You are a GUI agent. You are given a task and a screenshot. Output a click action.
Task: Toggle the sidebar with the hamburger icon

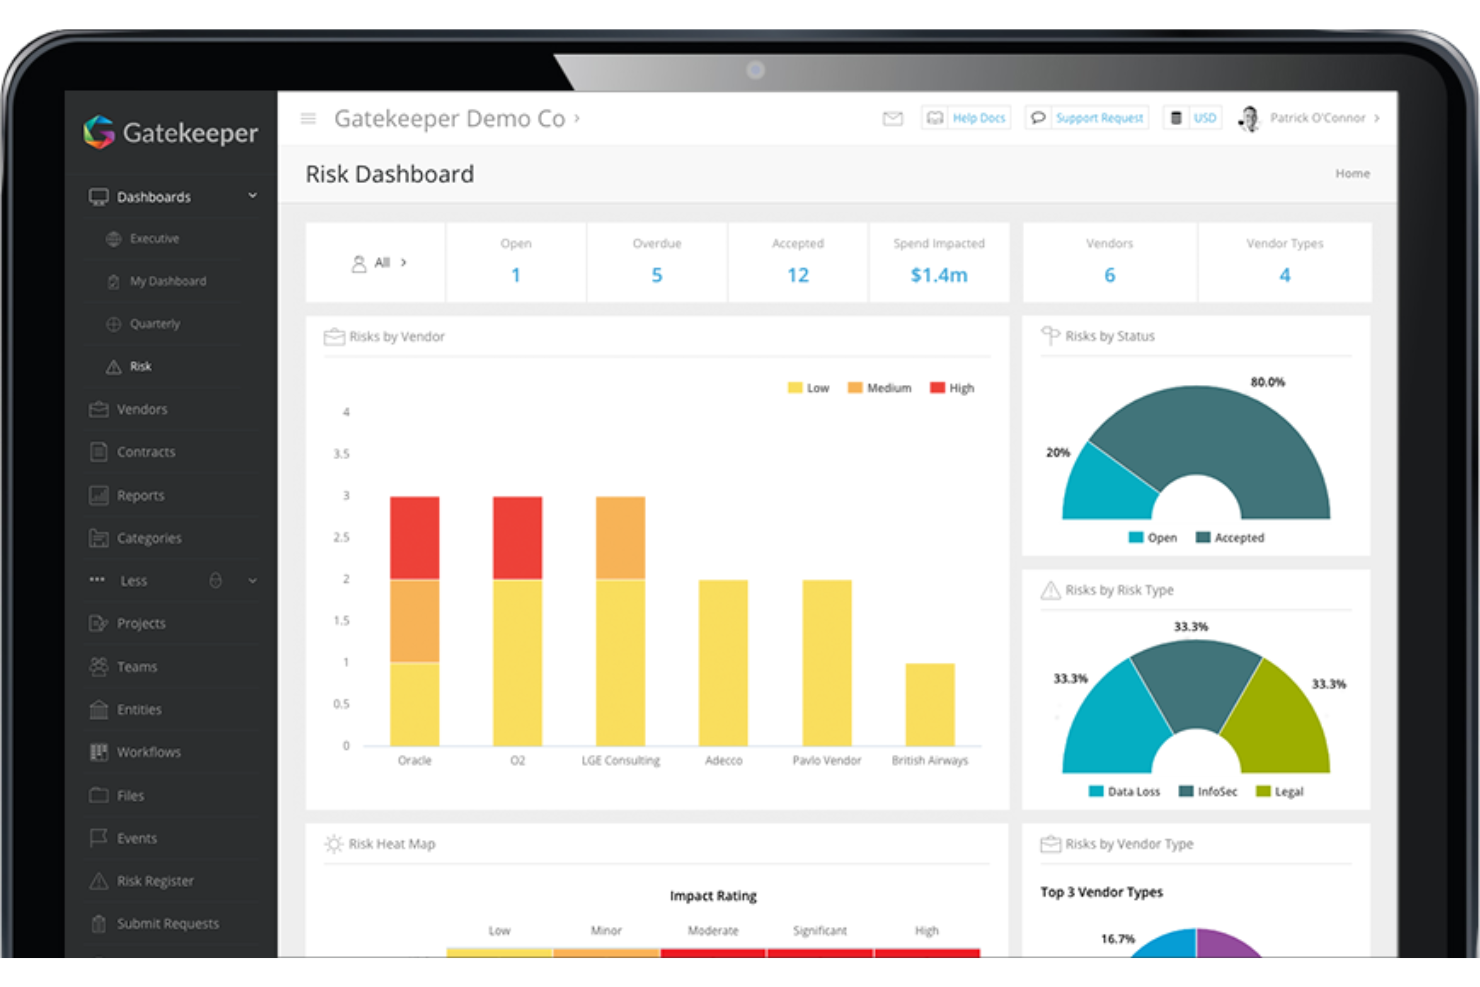(x=308, y=118)
